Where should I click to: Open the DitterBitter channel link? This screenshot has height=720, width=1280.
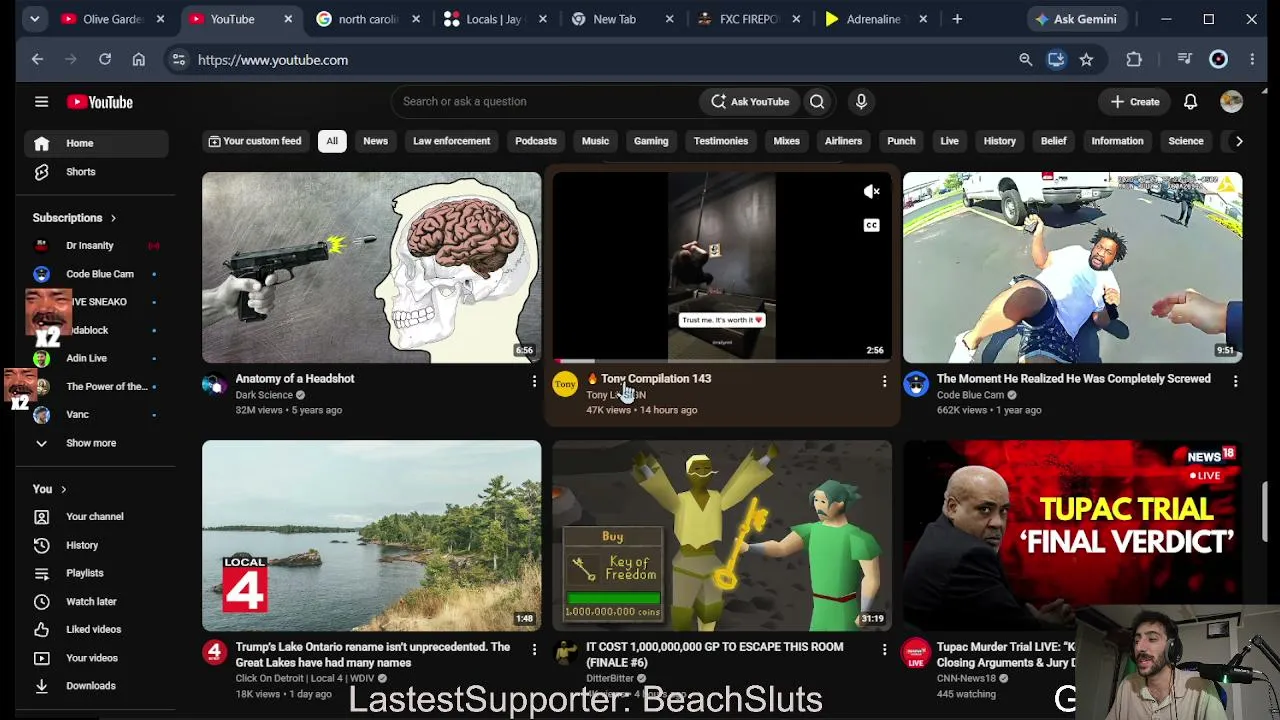click(610, 678)
